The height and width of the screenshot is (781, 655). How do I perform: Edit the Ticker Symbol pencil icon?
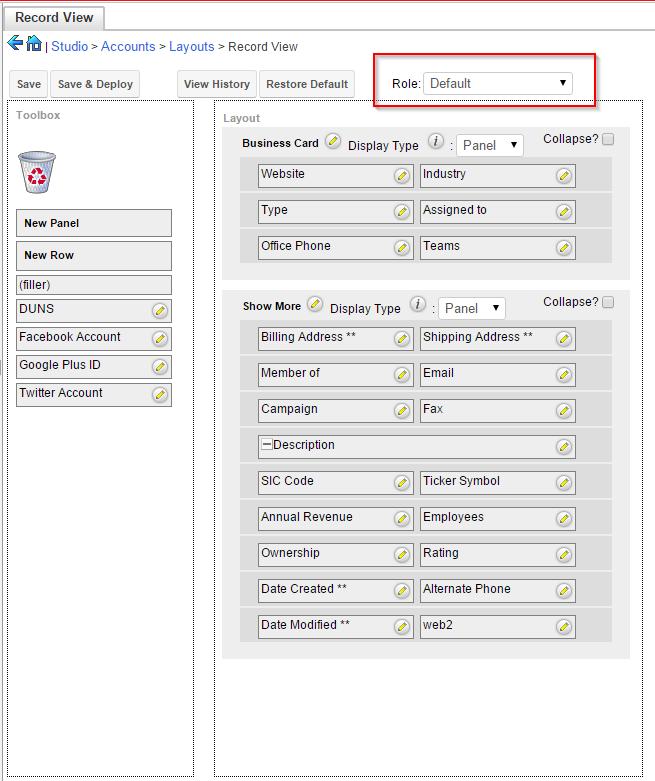pyautogui.click(x=564, y=483)
